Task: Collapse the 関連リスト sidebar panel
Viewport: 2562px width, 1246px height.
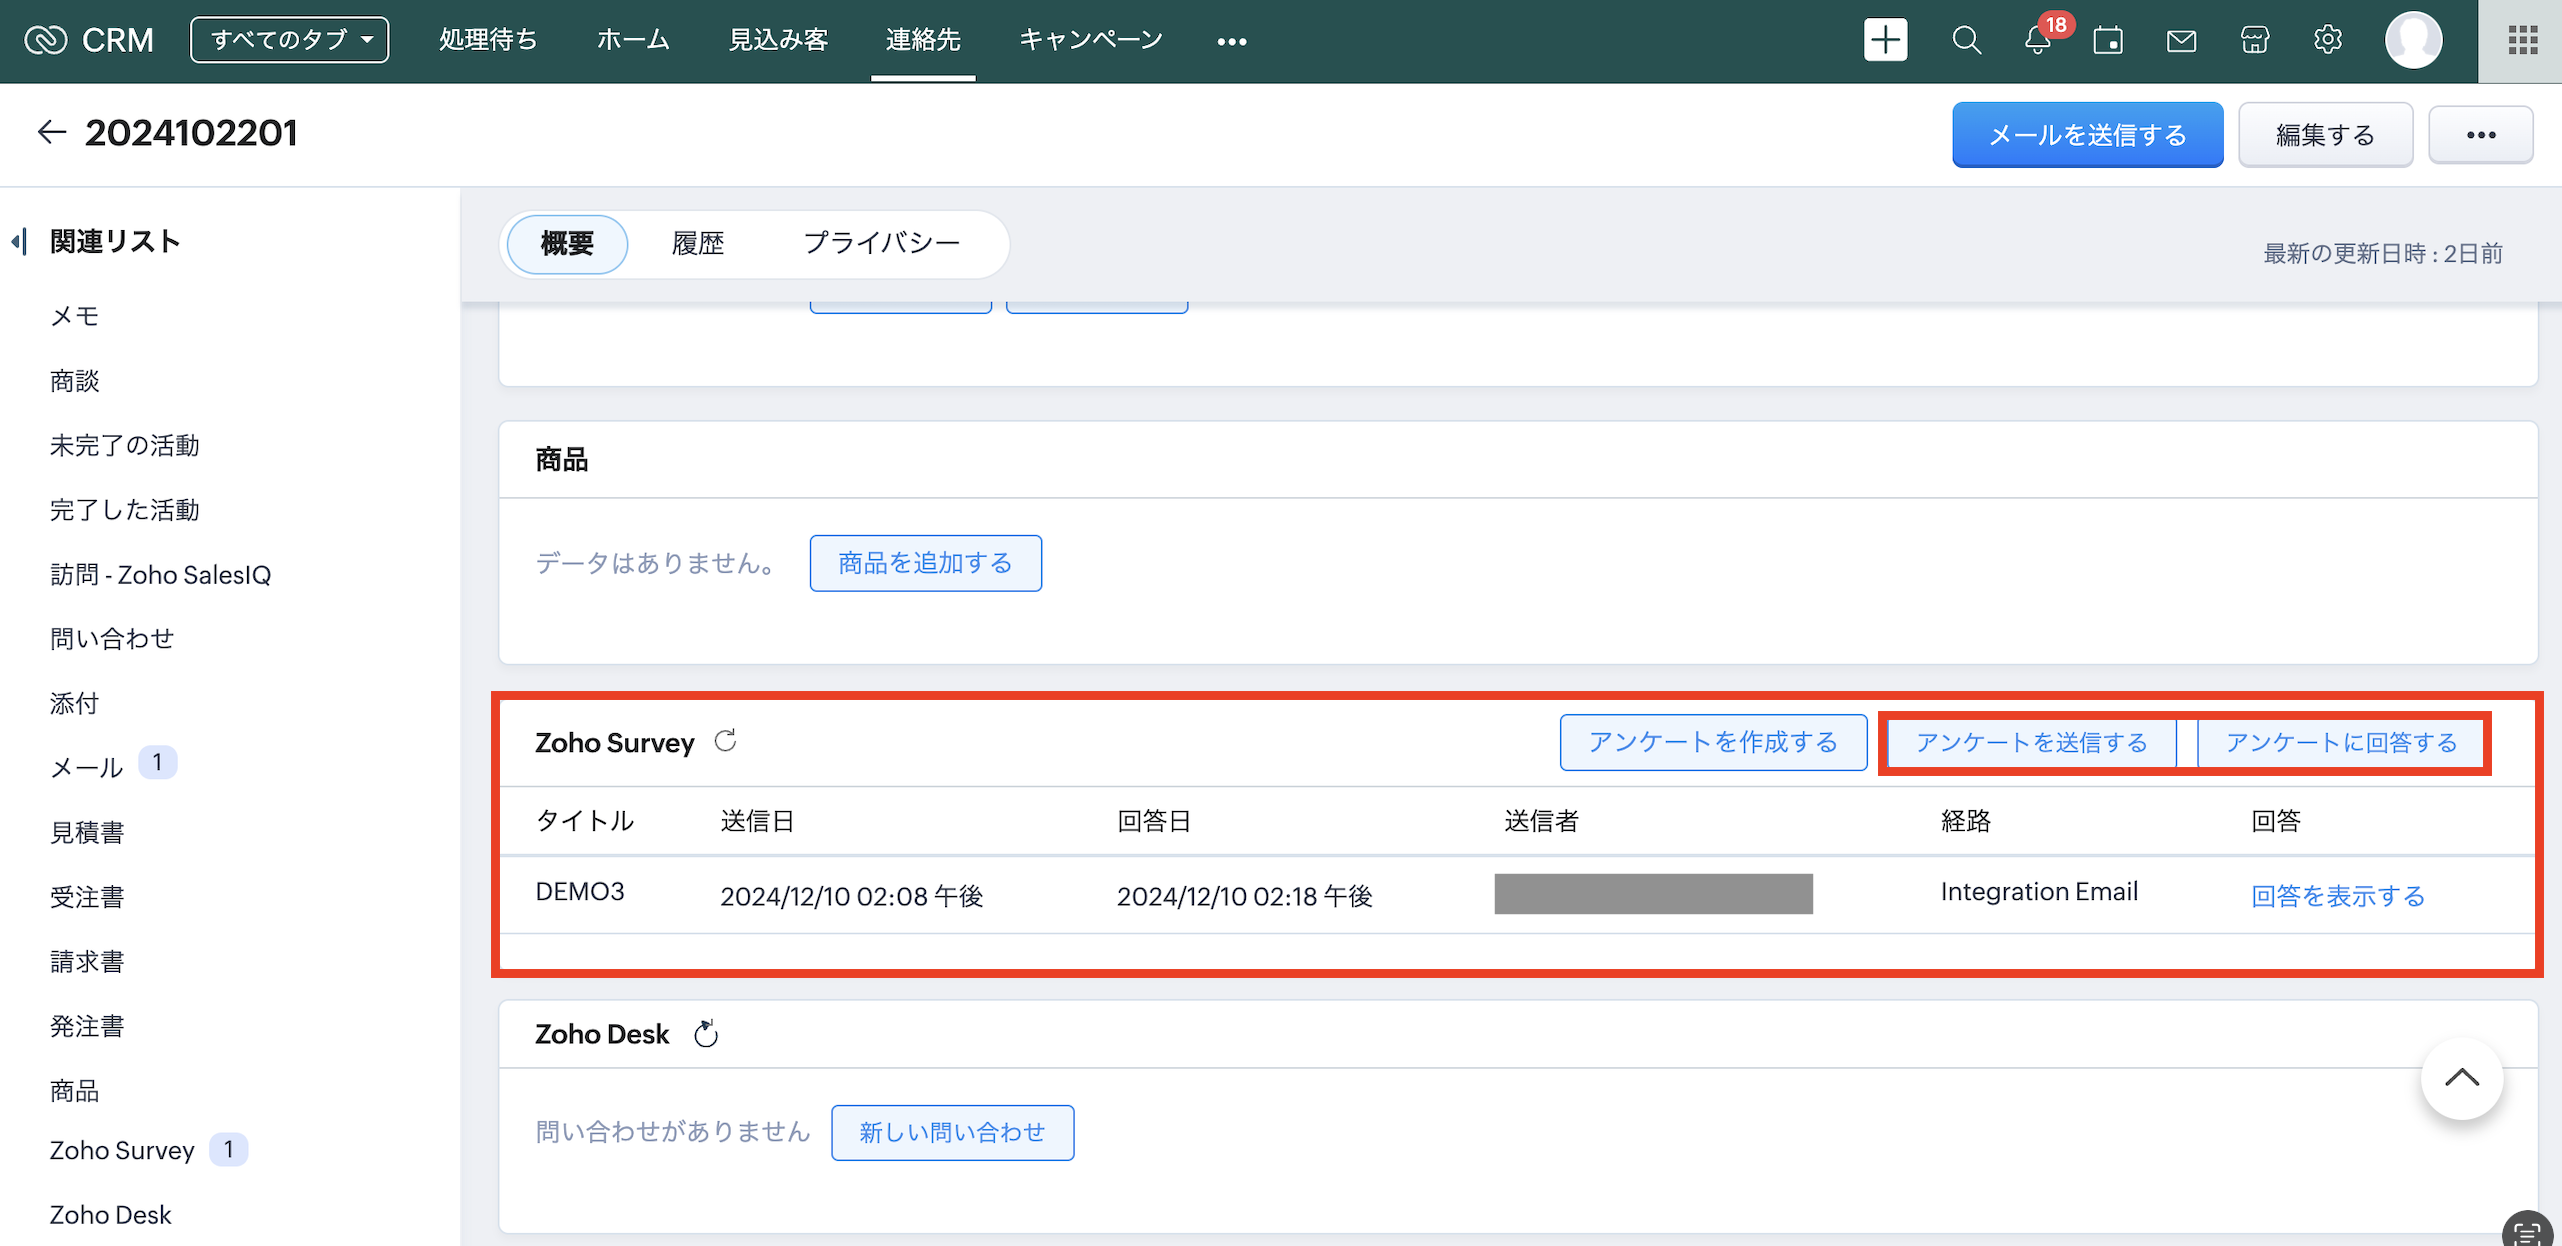Action: (18, 241)
